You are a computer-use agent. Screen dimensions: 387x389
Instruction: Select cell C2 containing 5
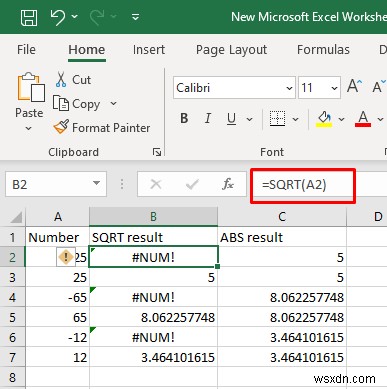pyautogui.click(x=282, y=257)
